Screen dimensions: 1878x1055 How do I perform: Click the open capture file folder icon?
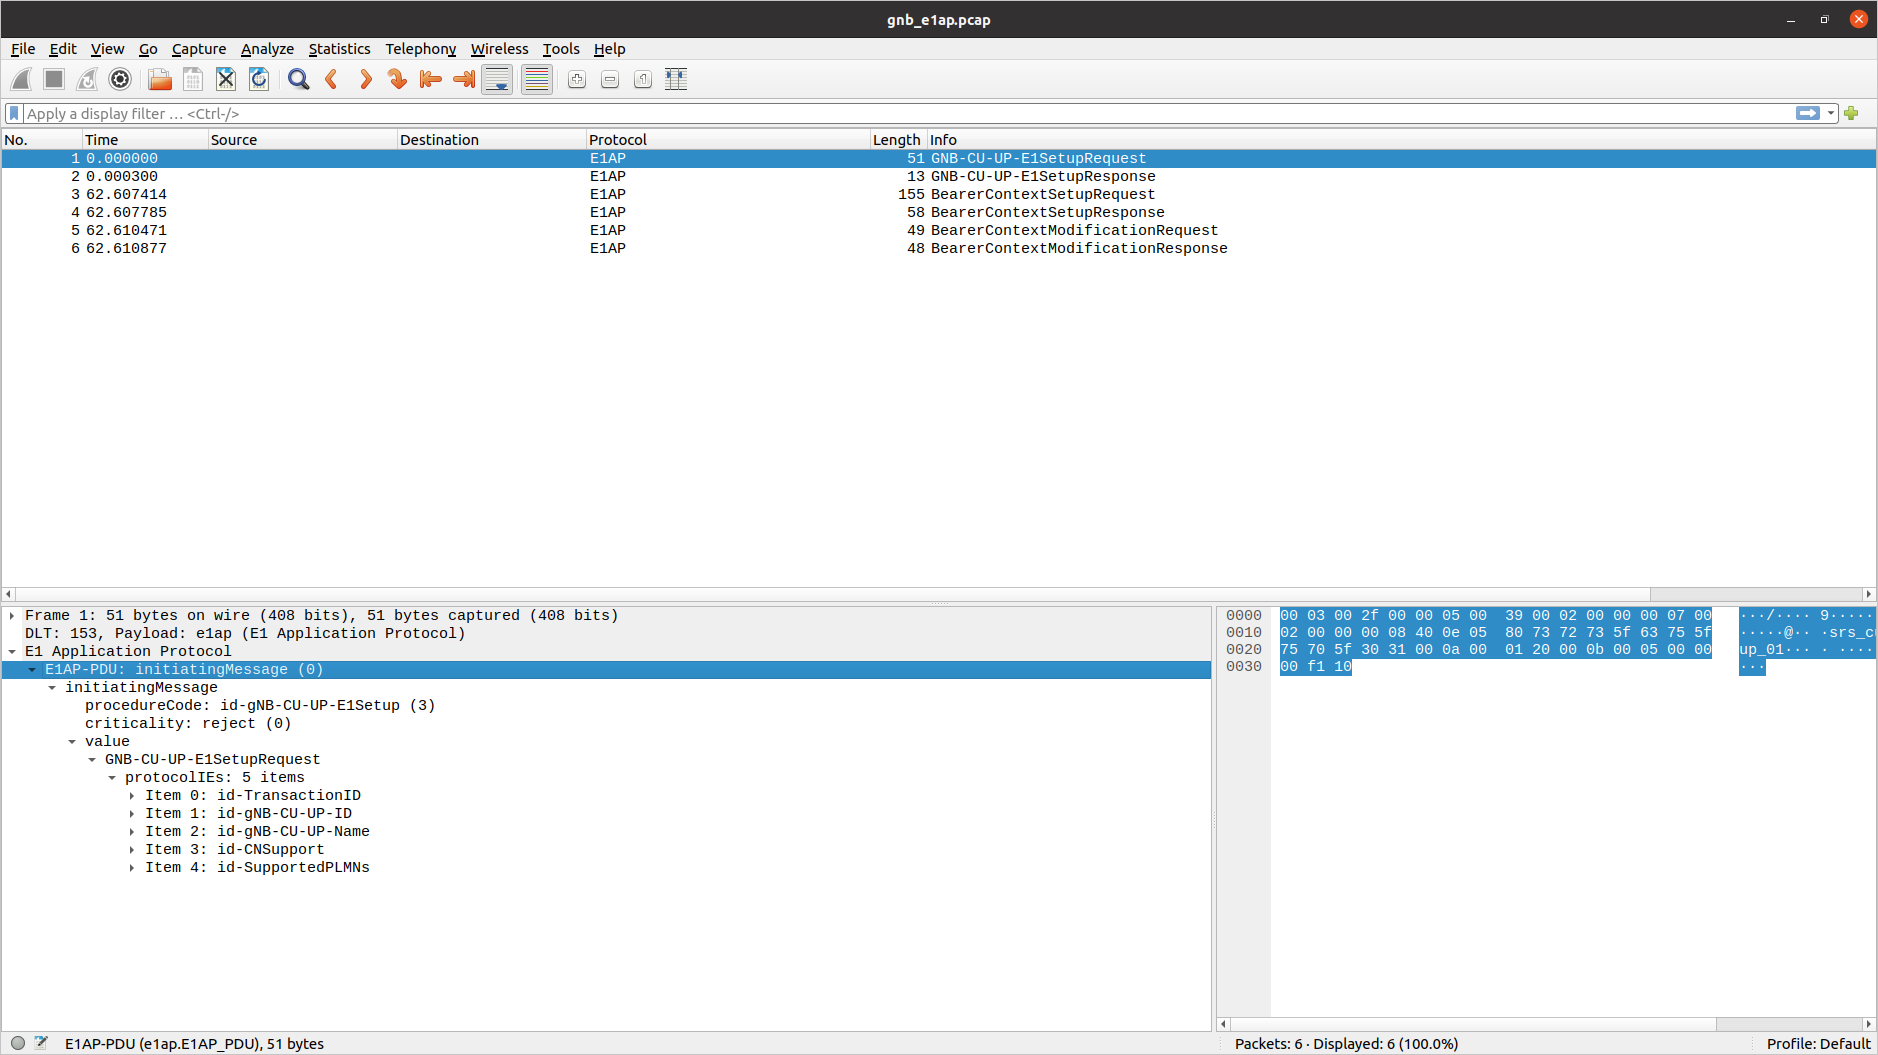(x=160, y=80)
